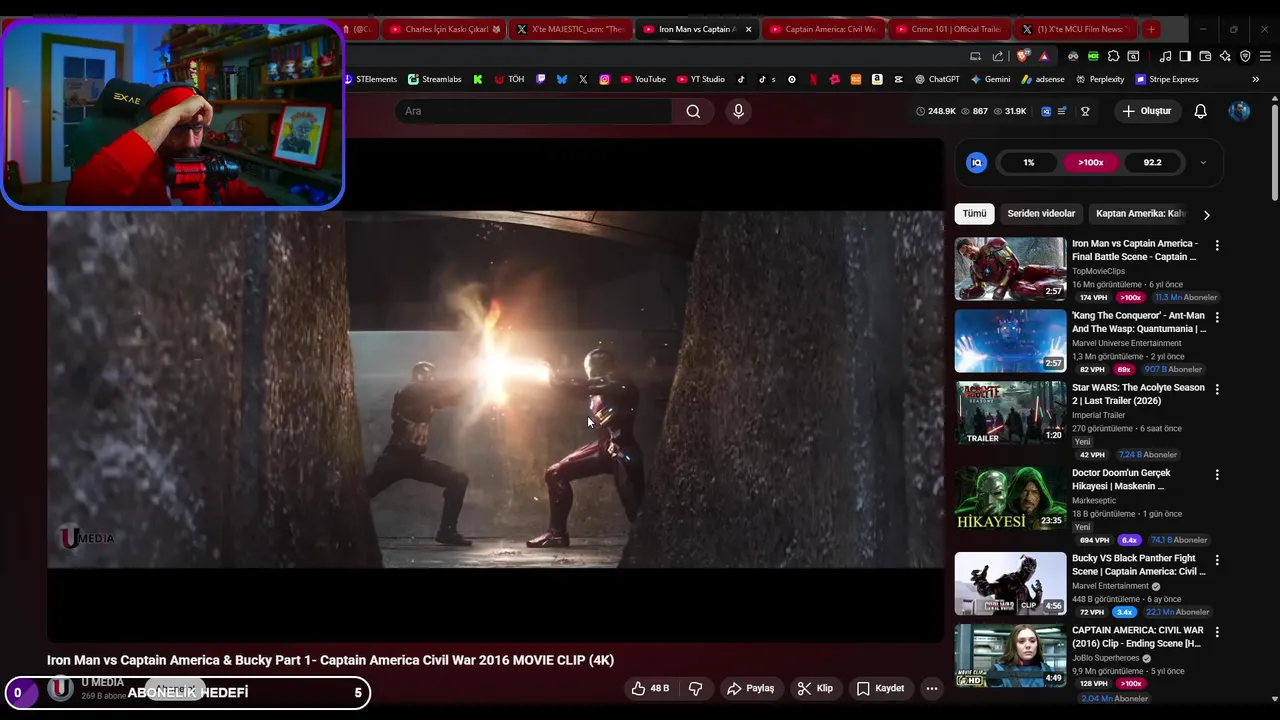The image size is (1280, 720).
Task: Select the Tümü filter chip
Action: [x=974, y=214]
